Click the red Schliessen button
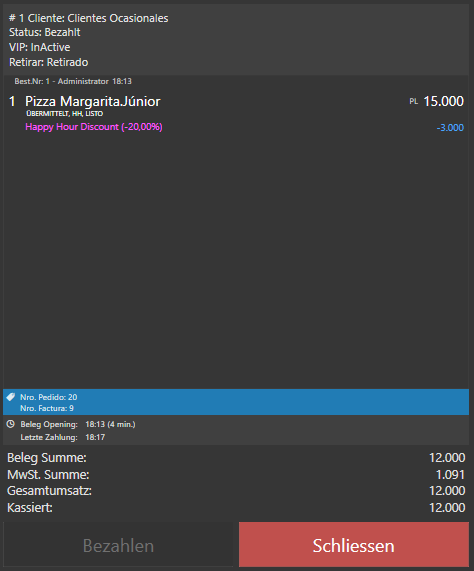The width and height of the screenshot is (474, 571). (353, 544)
